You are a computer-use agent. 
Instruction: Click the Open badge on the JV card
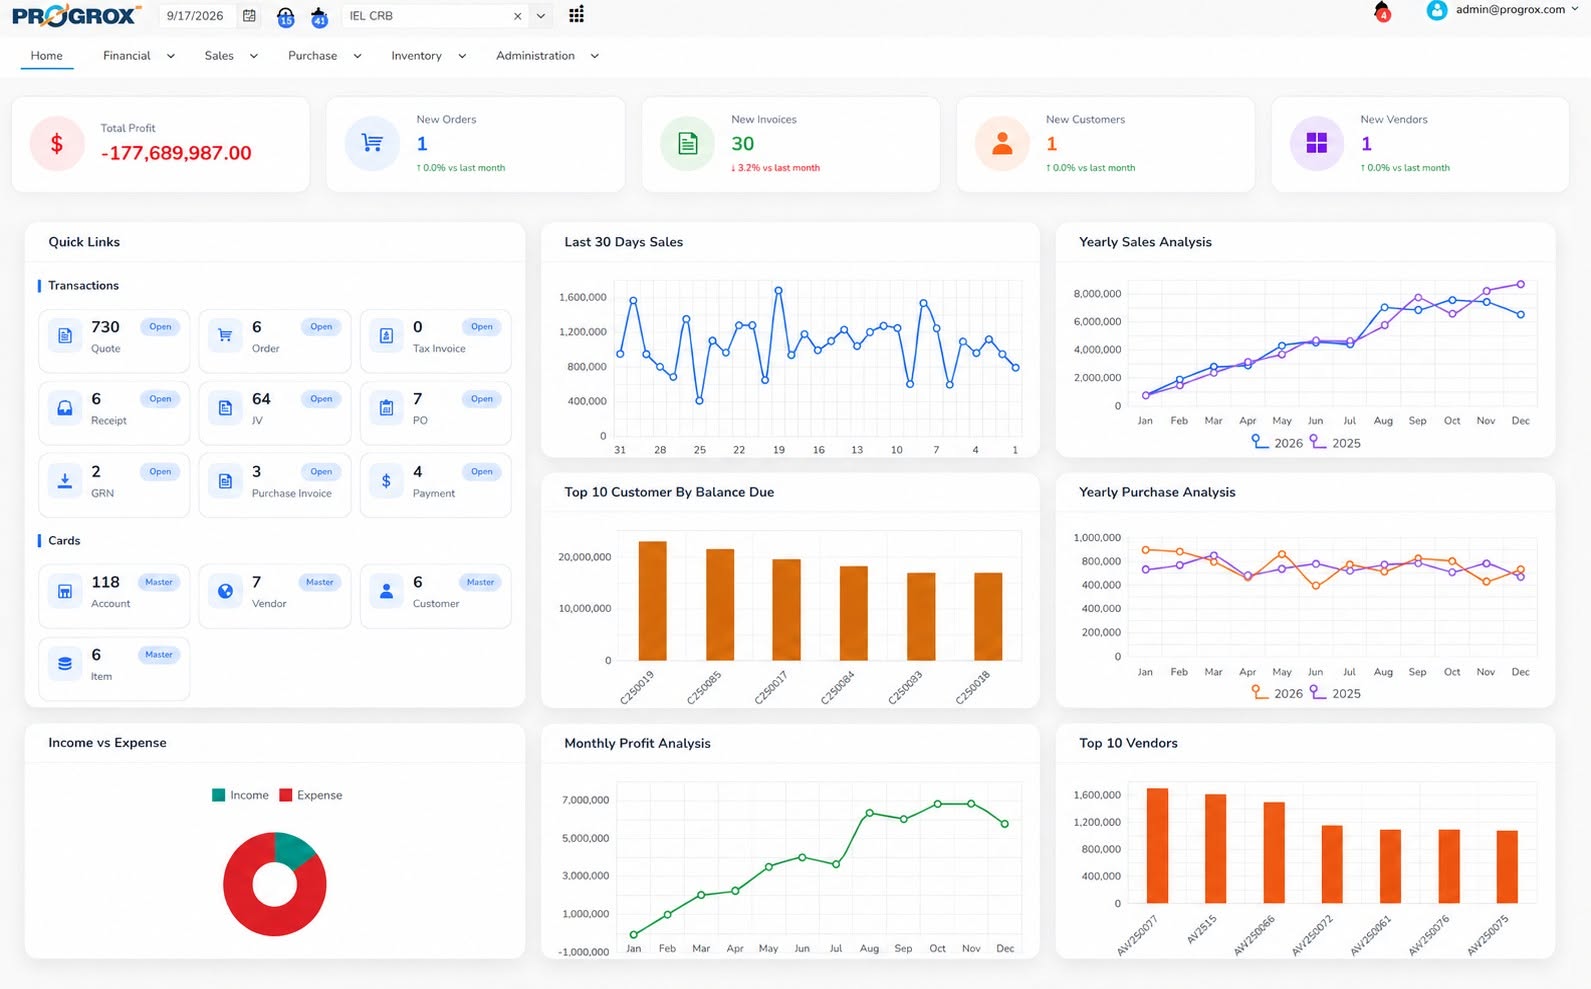(321, 399)
